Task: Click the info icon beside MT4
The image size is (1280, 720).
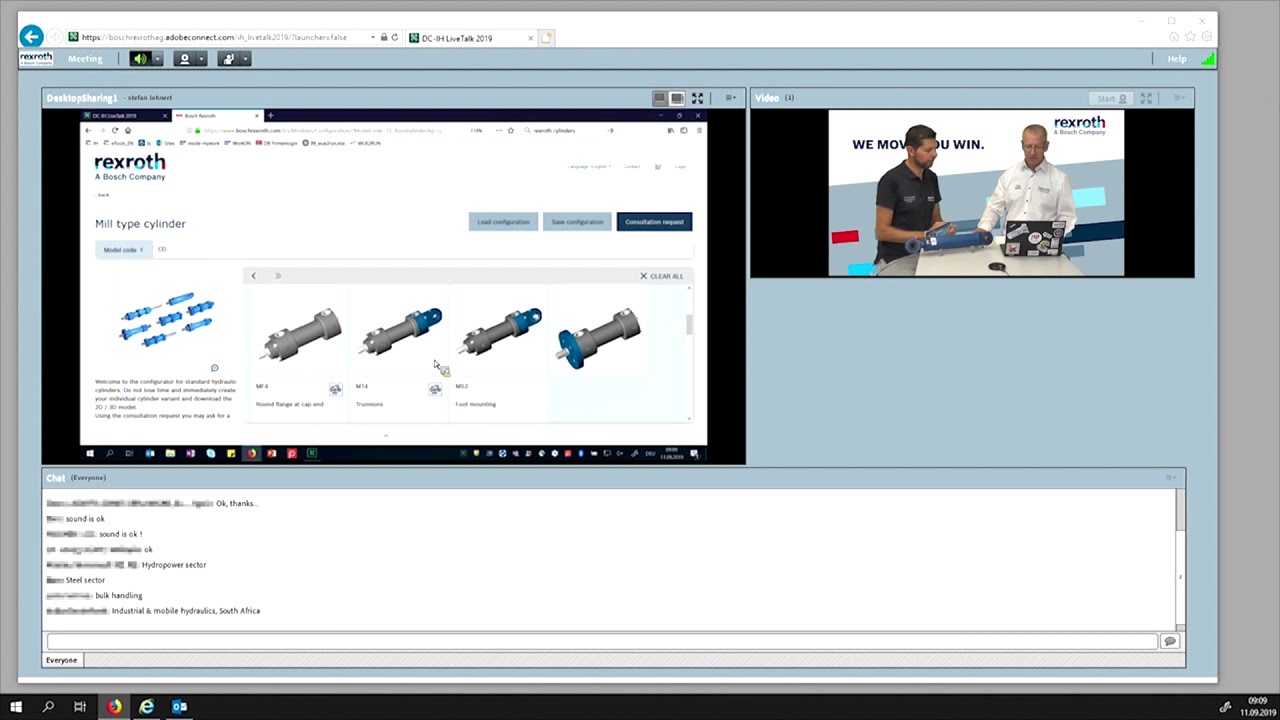Action: (x=435, y=389)
